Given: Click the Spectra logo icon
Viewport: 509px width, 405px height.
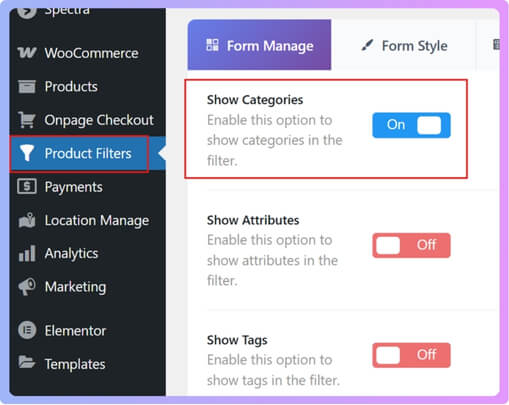Looking at the screenshot, I should (x=27, y=13).
